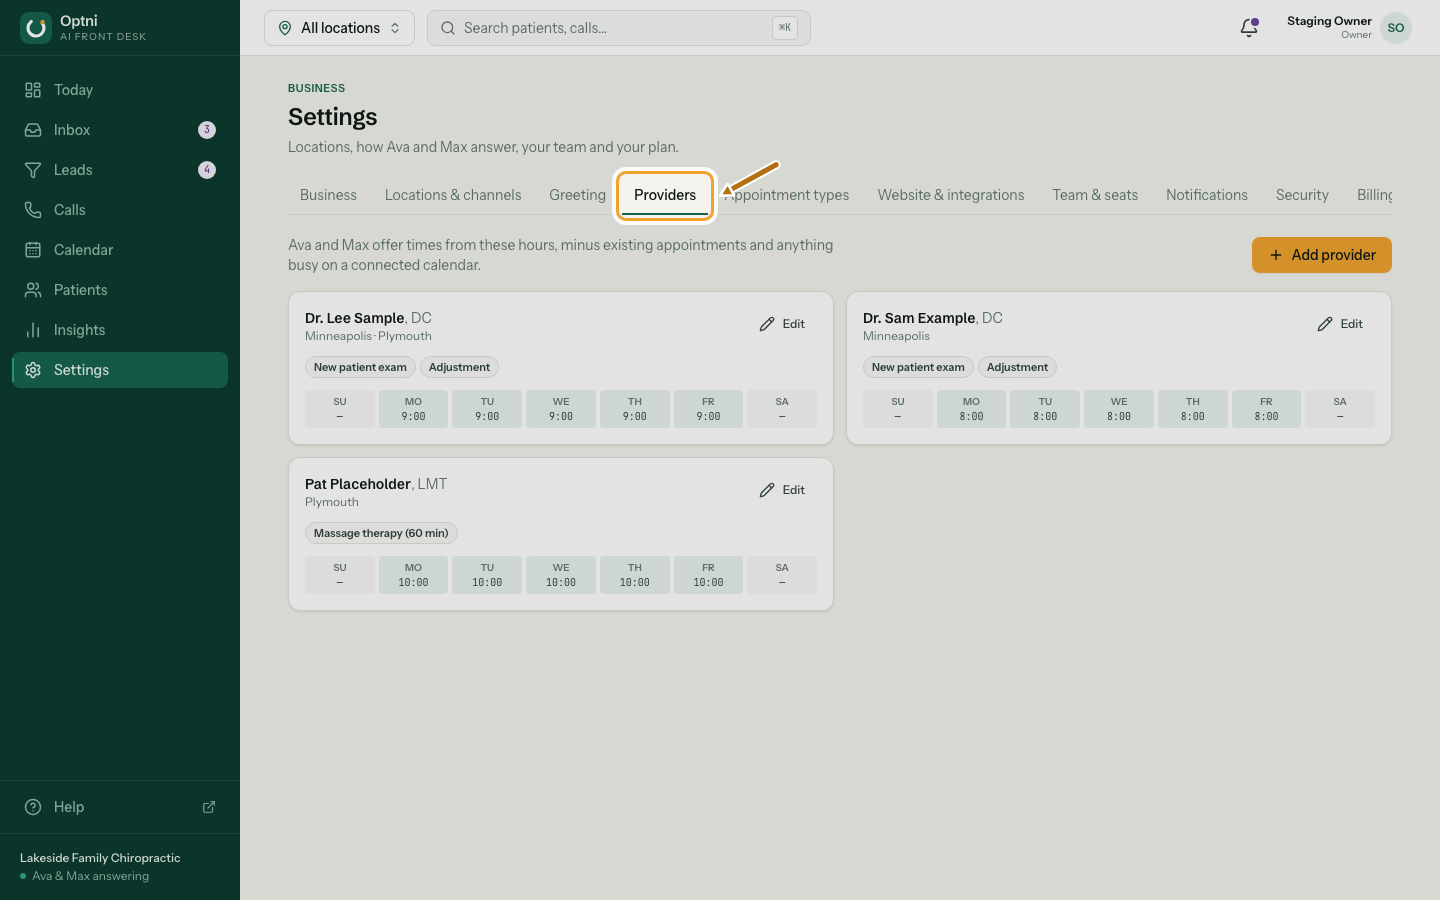The width and height of the screenshot is (1440, 900).
Task: Open the Appointment types tab
Action: (x=787, y=195)
